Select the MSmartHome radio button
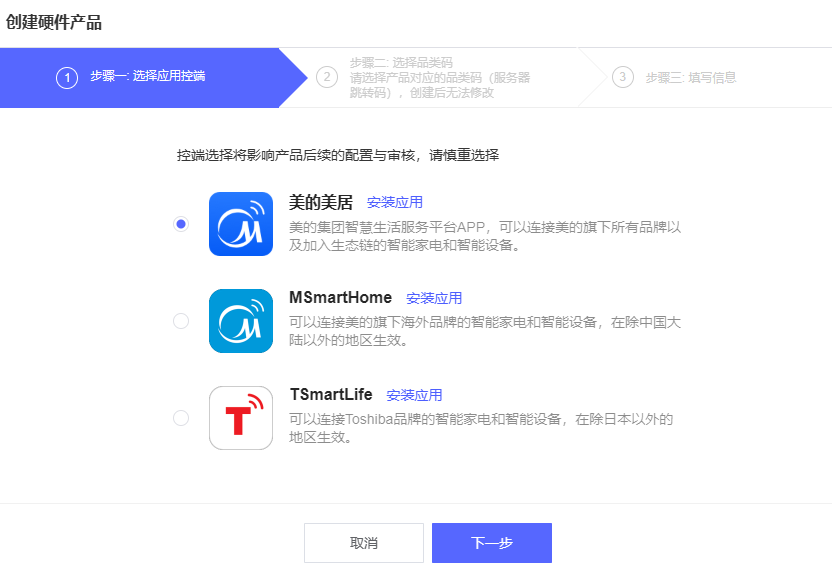 pyautogui.click(x=181, y=321)
